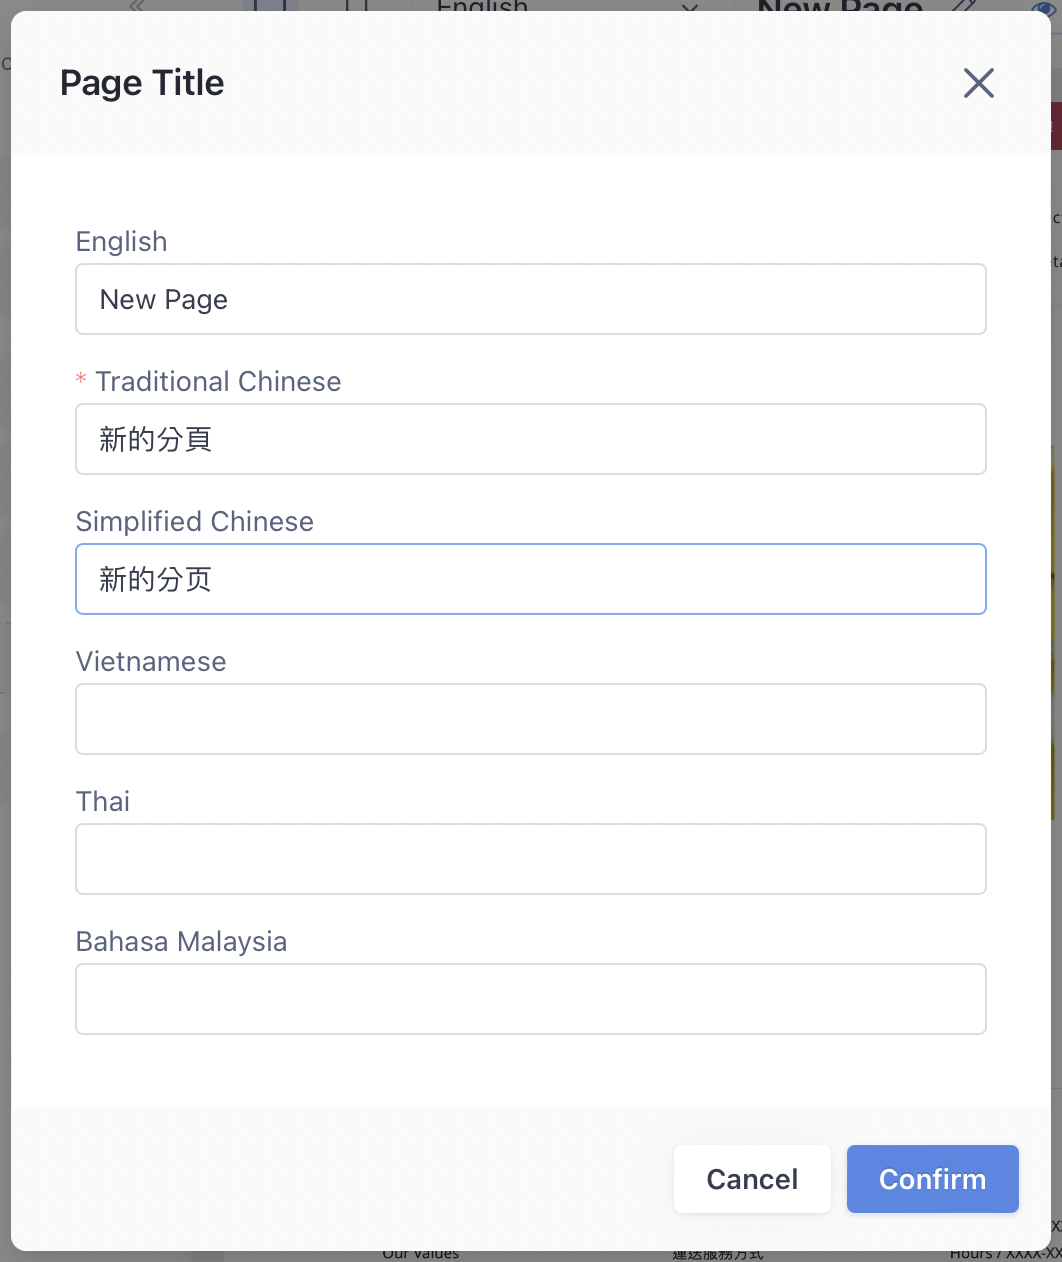Collapse sidebar with double-chevron icon behind dialog

pyautogui.click(x=137, y=5)
